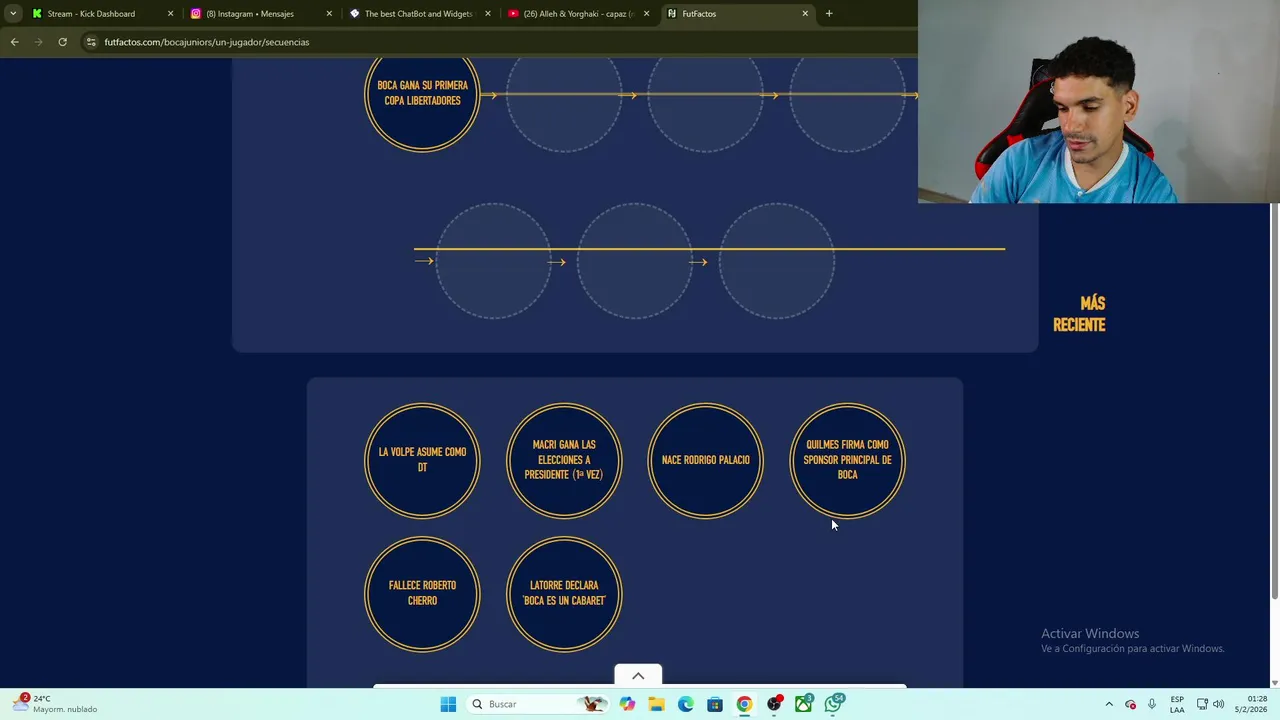Open the Xbox app from the taskbar
1280x720 pixels.
804,704
